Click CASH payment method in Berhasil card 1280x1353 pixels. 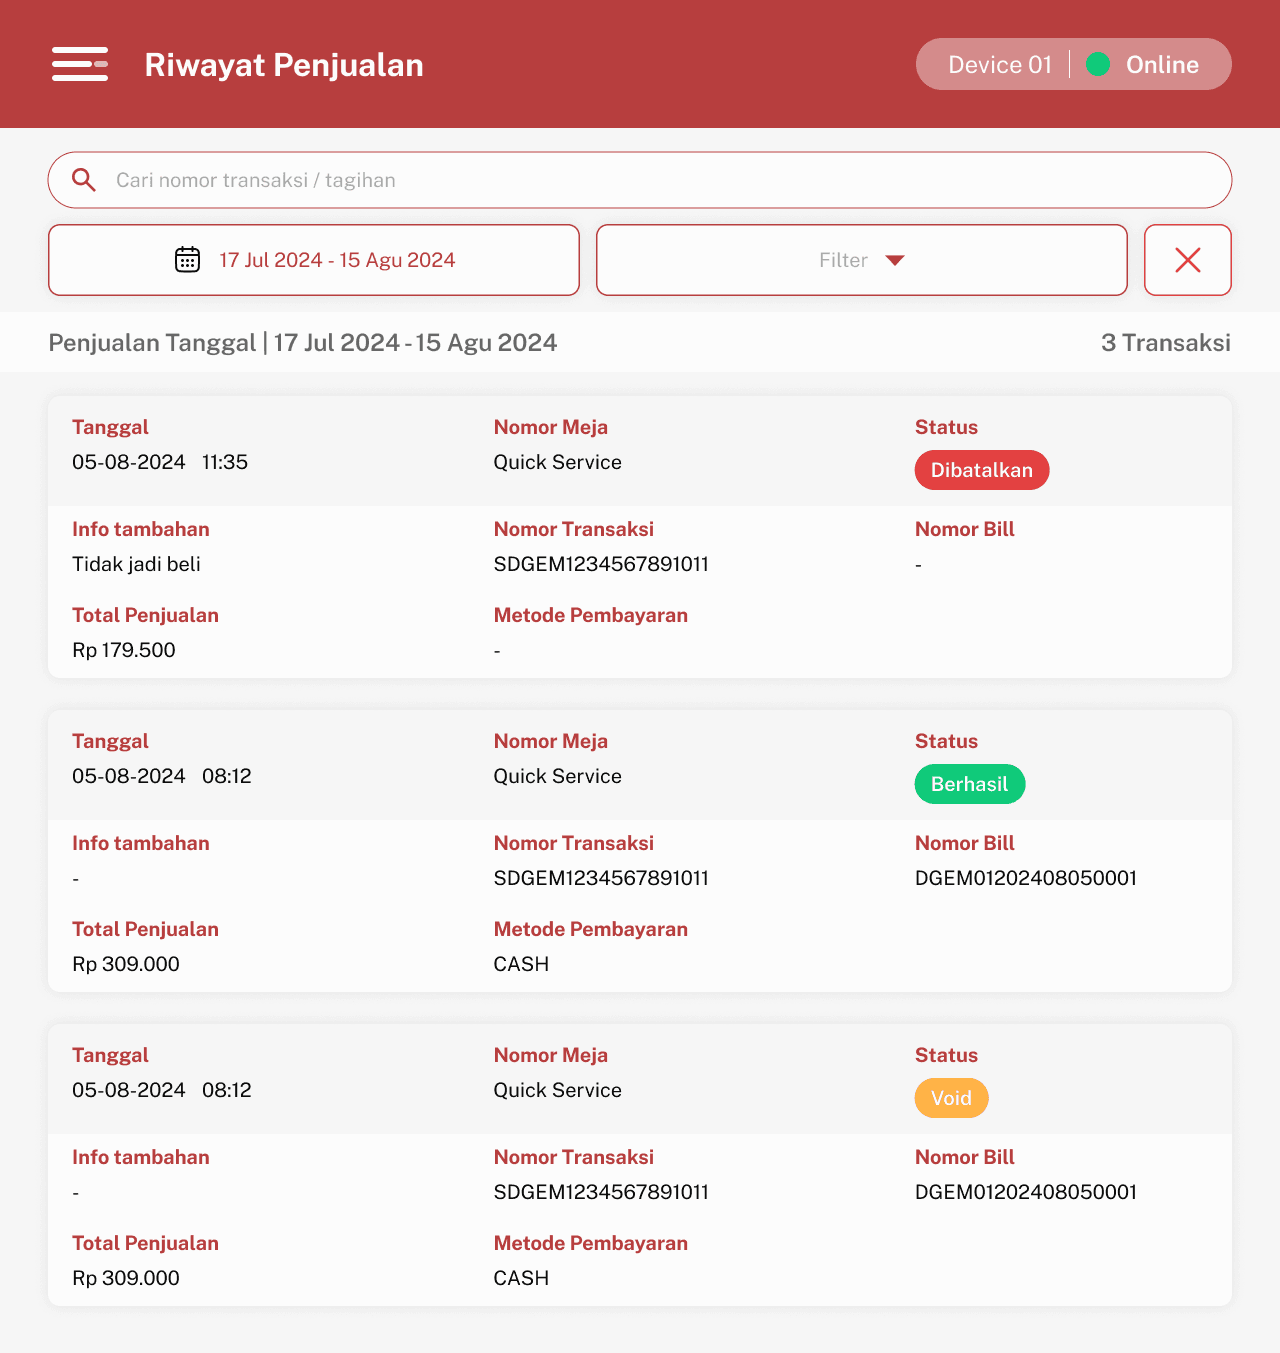pos(521,964)
